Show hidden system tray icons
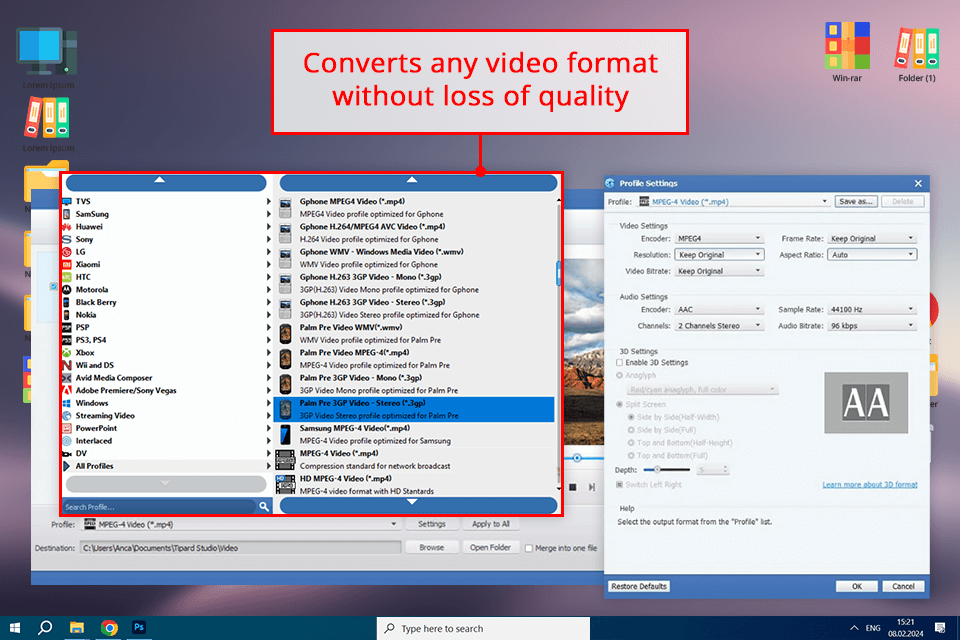 coord(854,628)
